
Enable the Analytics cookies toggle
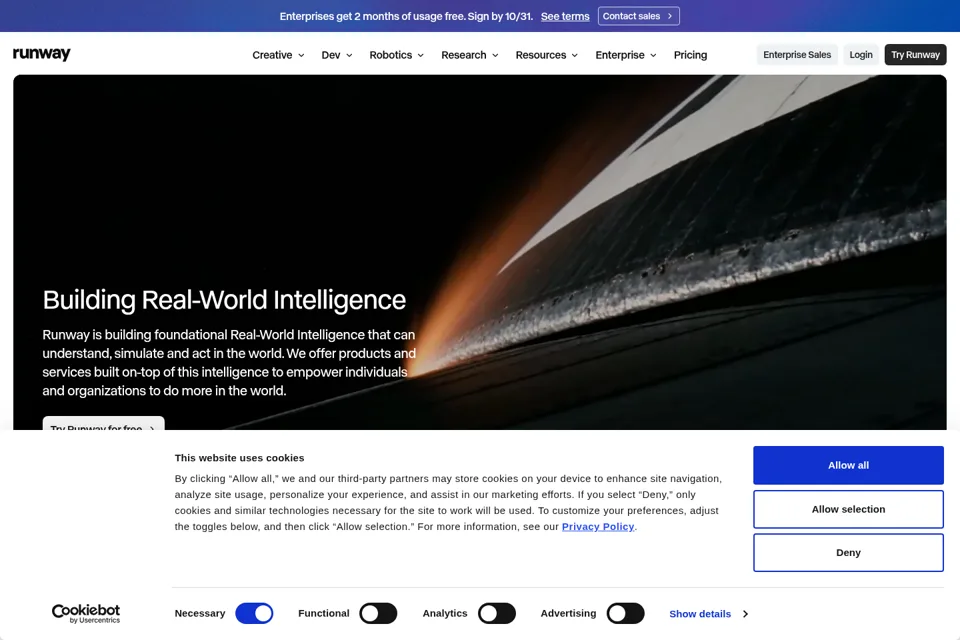497,613
